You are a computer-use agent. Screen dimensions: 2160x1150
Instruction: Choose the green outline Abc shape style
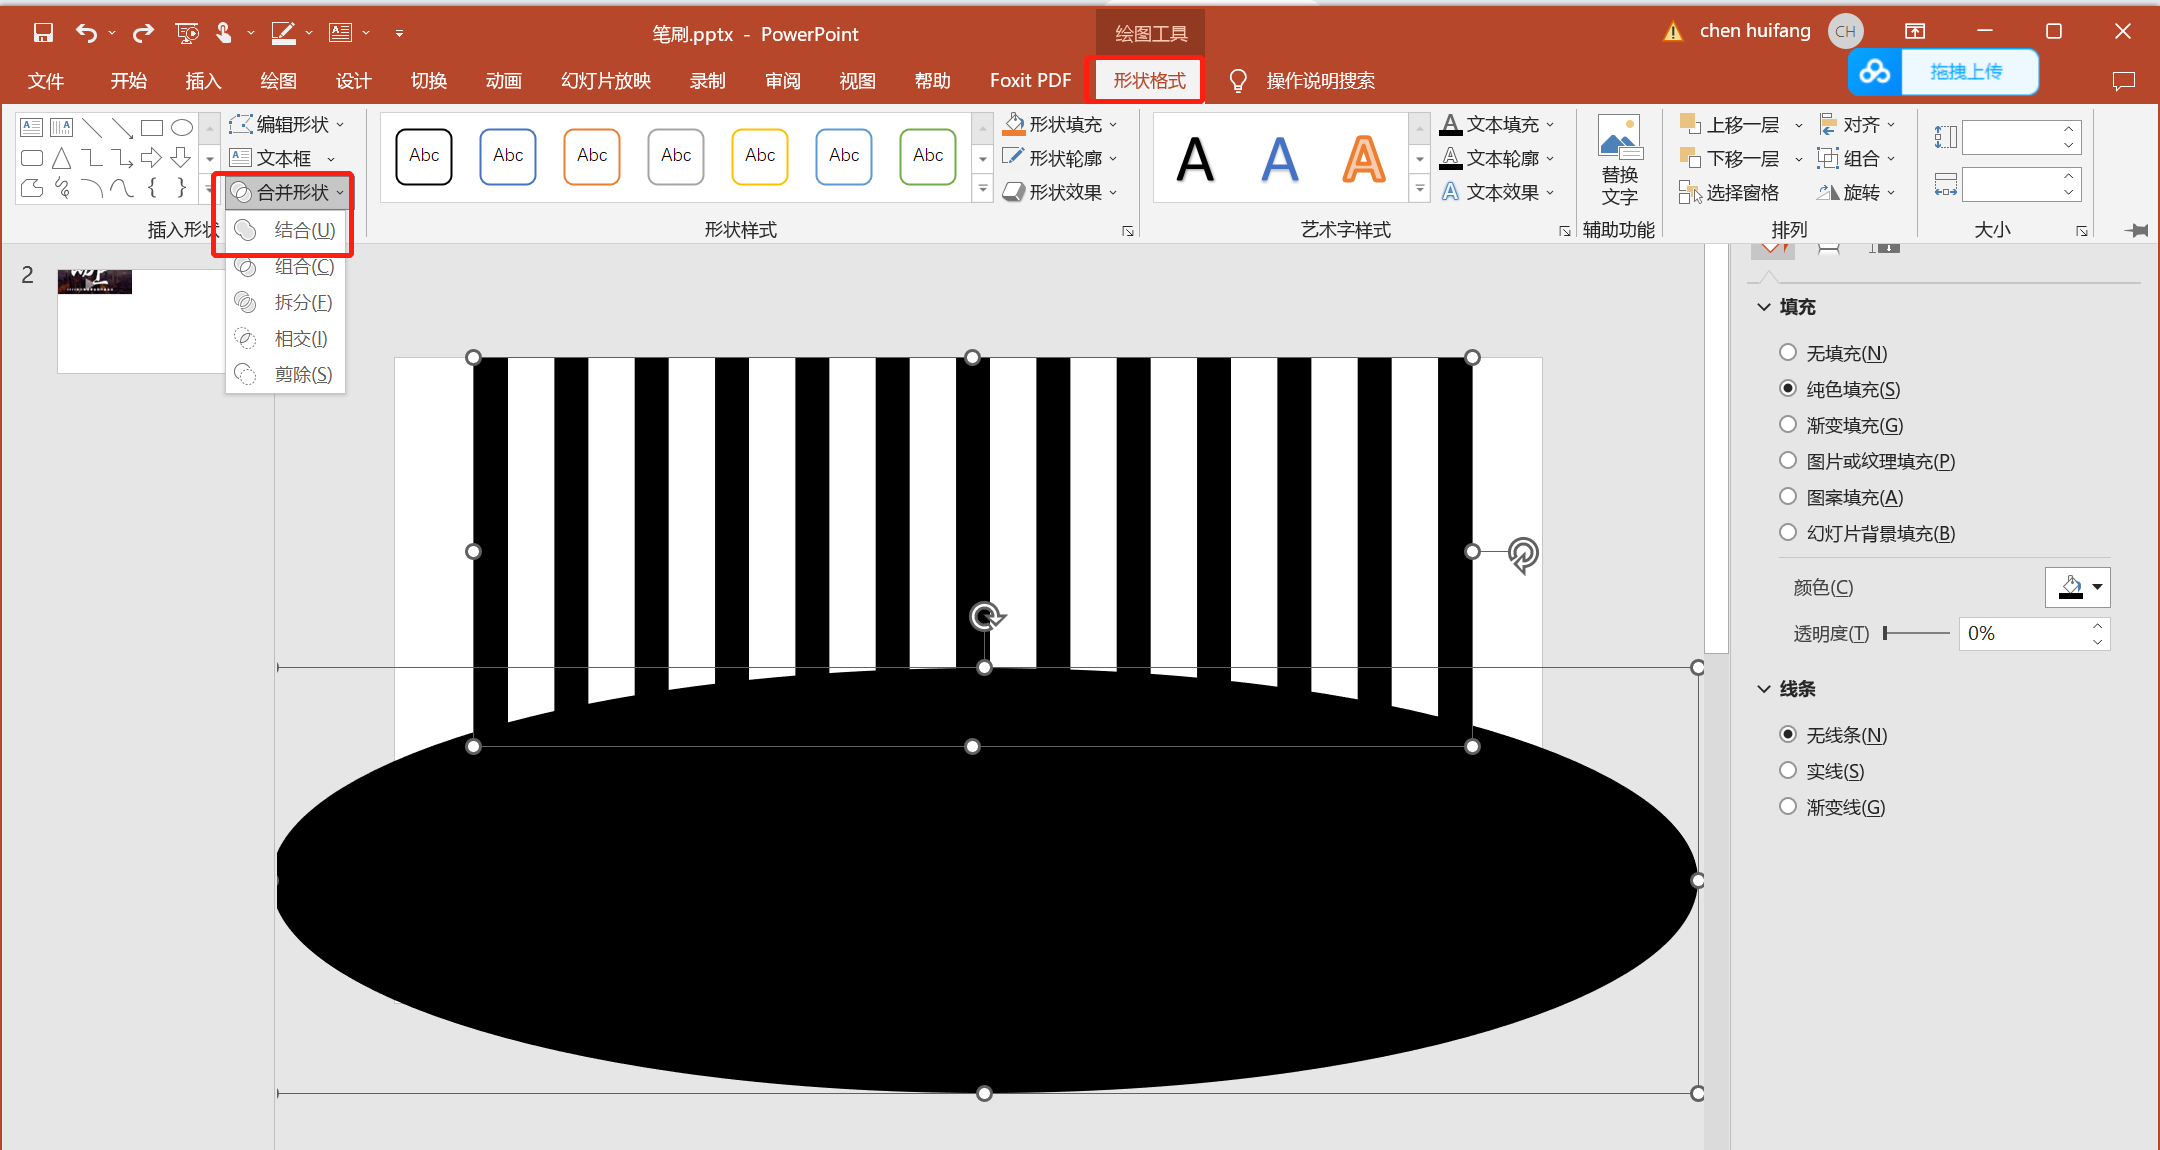pyautogui.click(x=928, y=156)
